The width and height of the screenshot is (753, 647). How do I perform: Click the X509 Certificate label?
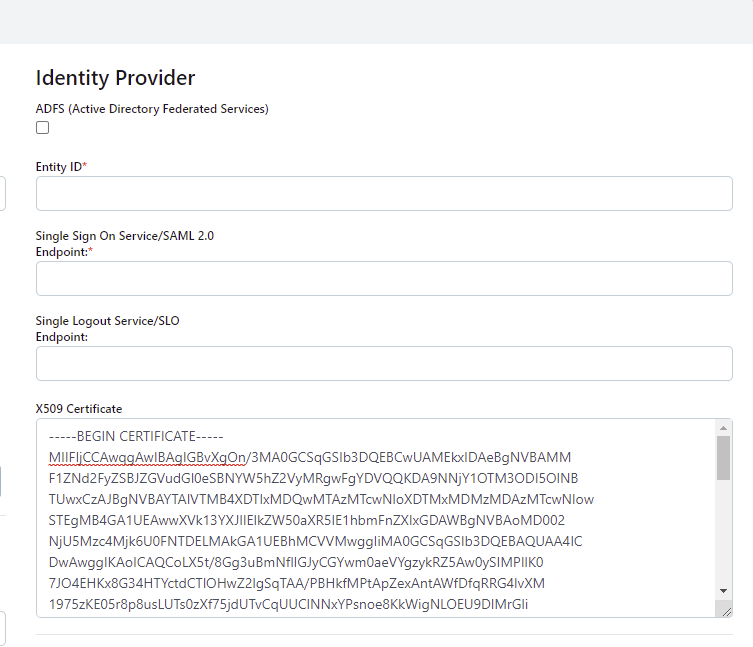tap(79, 409)
